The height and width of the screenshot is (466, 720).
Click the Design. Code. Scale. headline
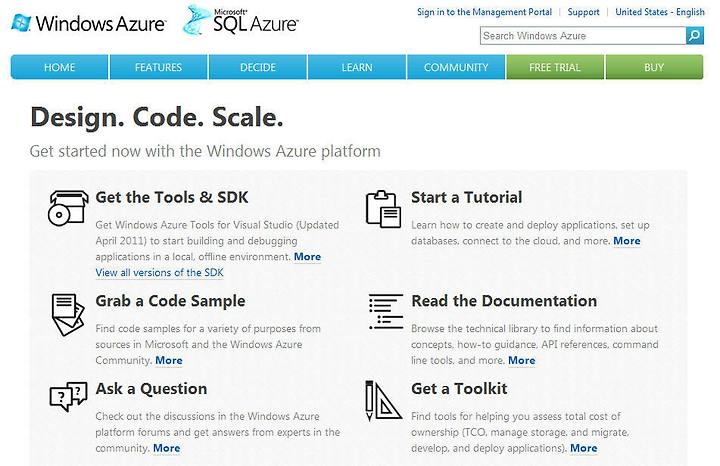157,117
